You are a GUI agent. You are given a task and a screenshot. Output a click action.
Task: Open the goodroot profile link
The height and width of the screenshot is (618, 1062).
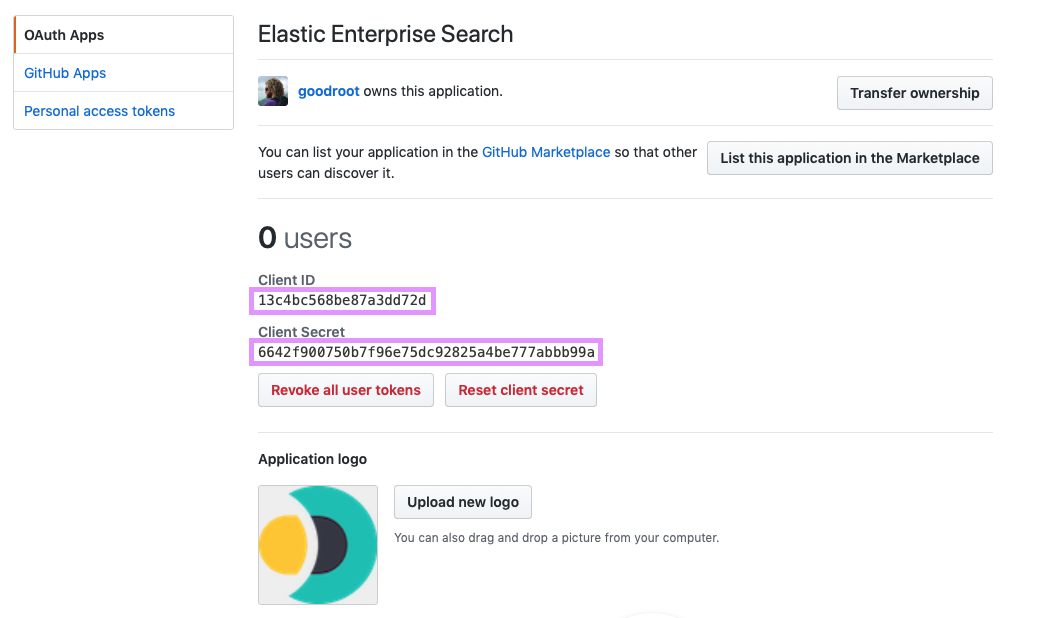(328, 91)
